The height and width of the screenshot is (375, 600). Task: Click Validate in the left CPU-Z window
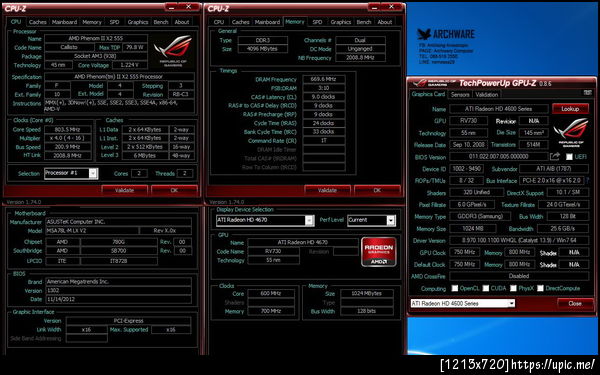tap(124, 190)
